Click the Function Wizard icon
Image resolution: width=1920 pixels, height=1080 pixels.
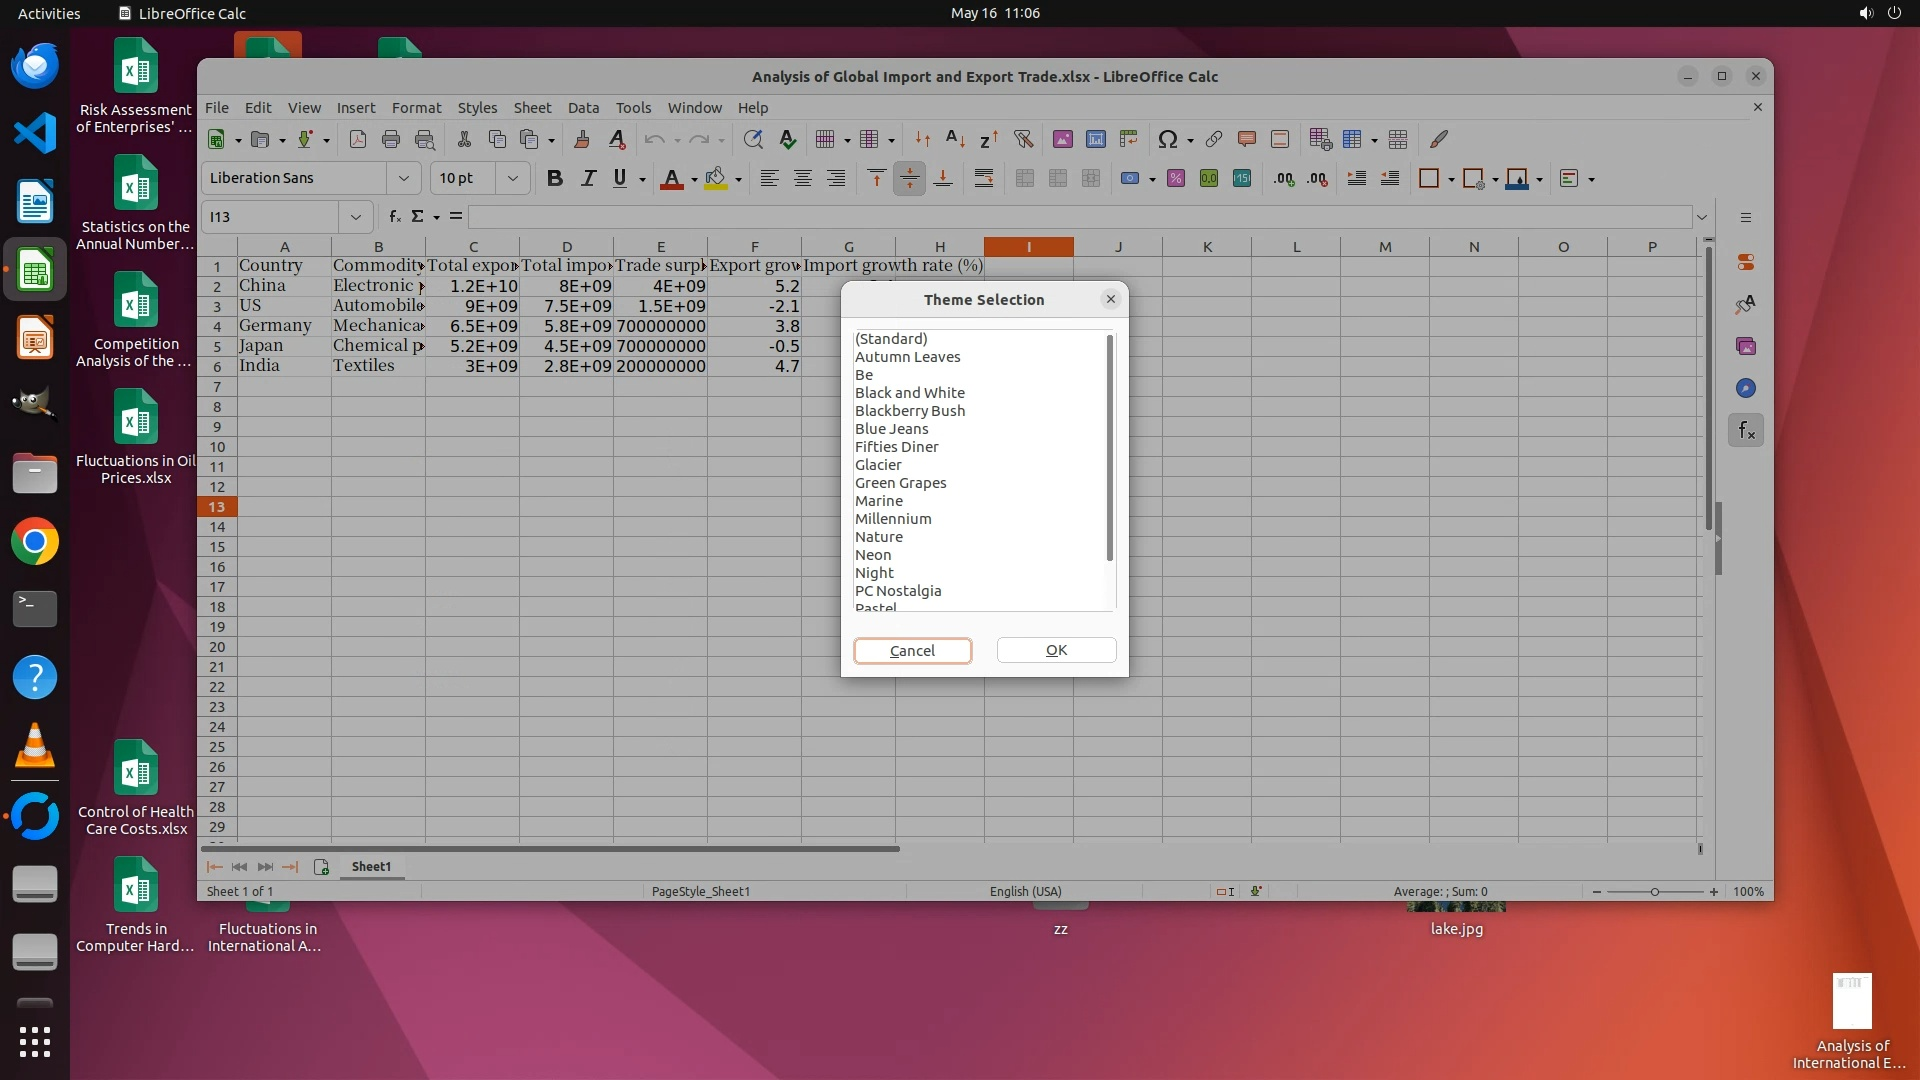coord(395,216)
